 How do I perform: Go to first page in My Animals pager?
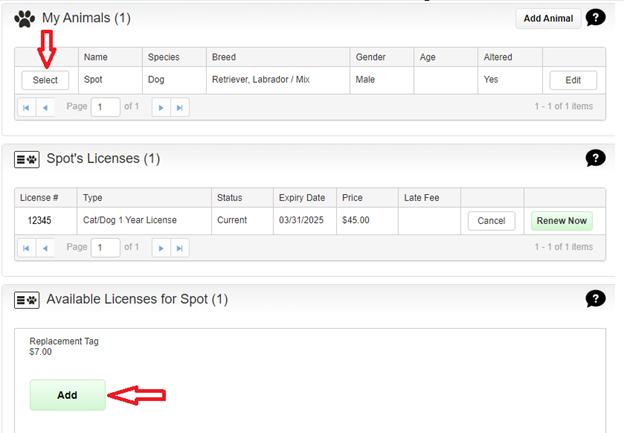27,107
